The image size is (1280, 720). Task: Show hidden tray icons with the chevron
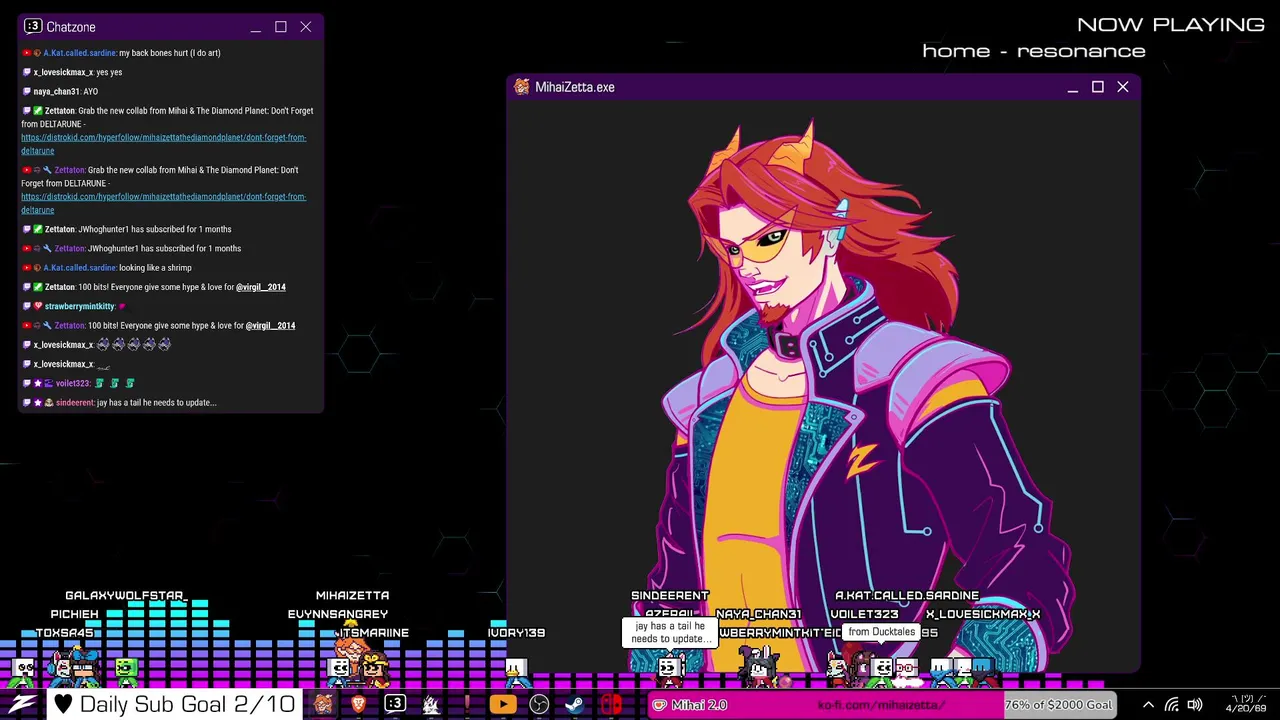(x=1148, y=705)
